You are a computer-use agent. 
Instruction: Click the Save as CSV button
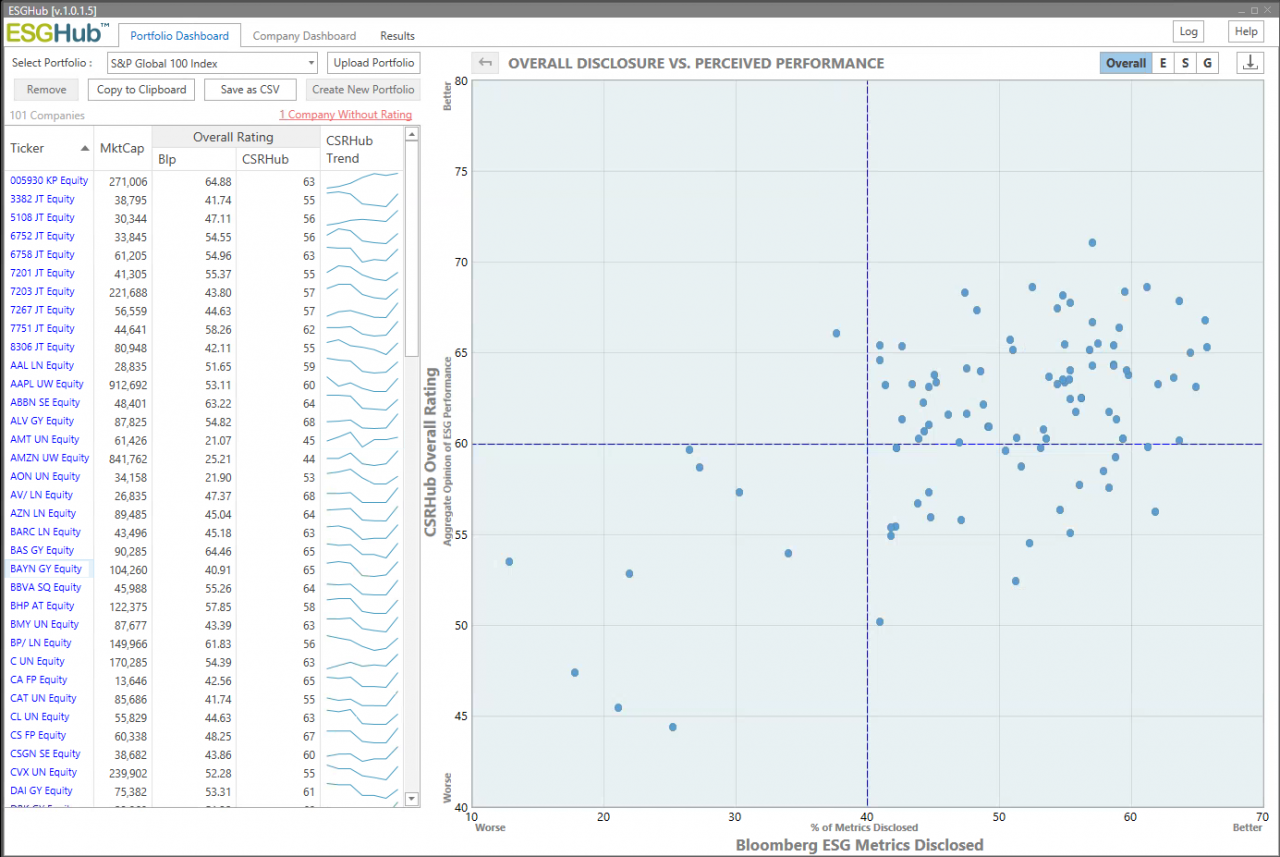(250, 90)
